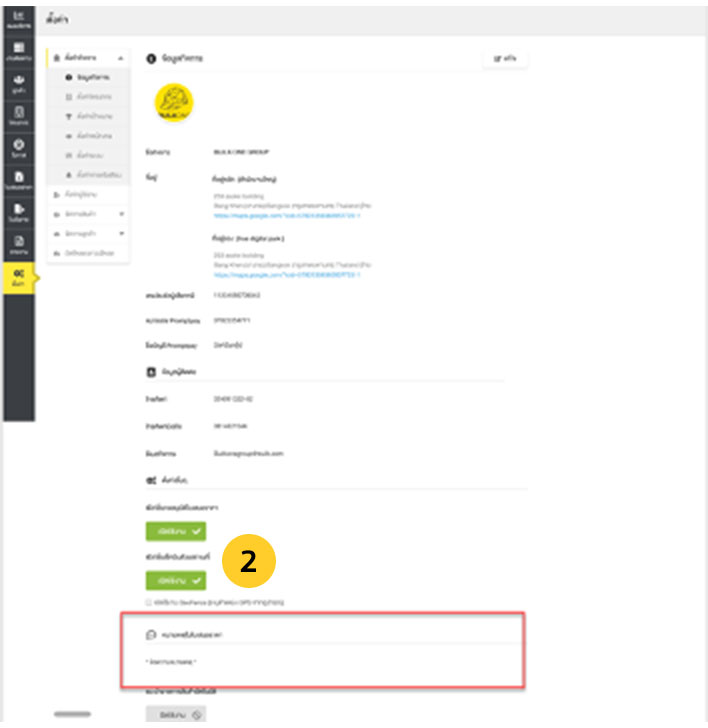
Task: Select the customers icon in the dark sidebar
Action: 17,83
